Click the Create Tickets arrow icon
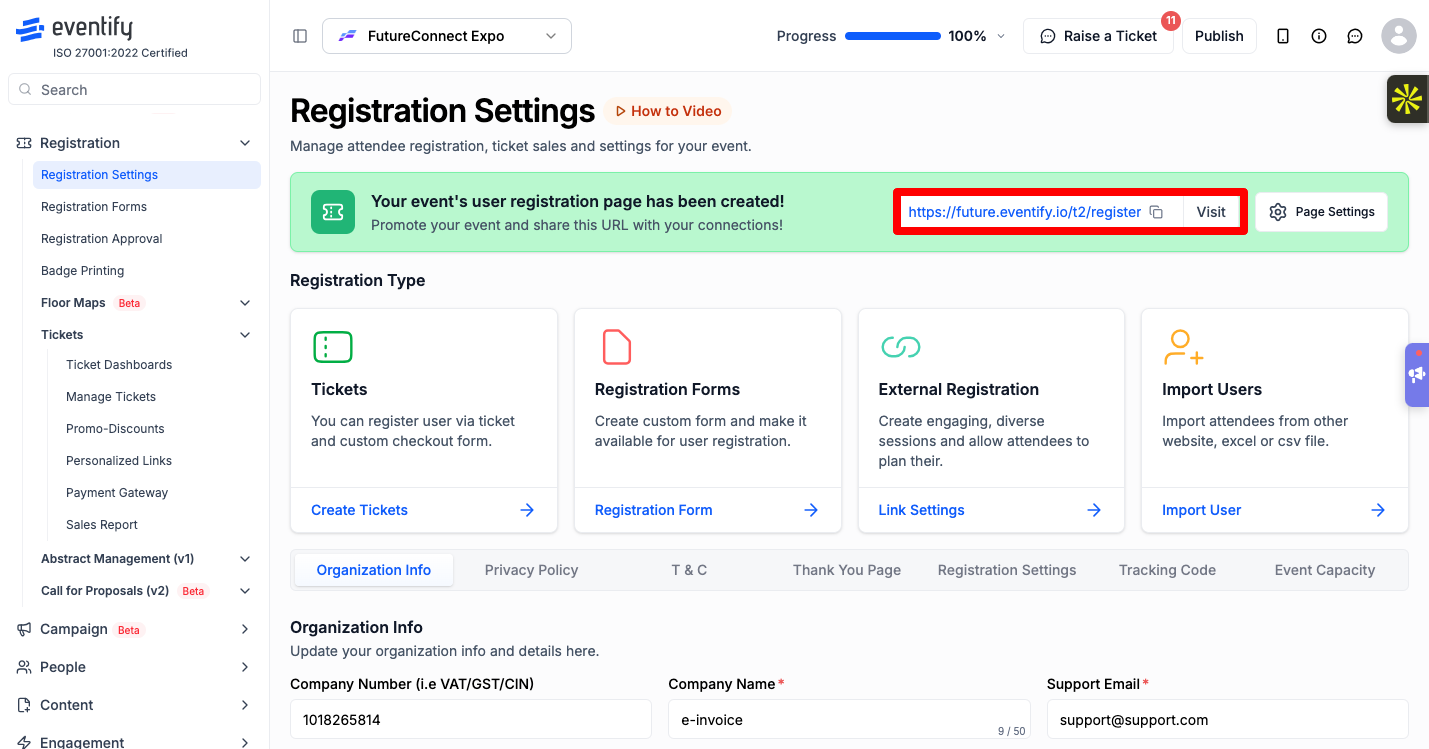Viewport: 1429px width, 749px height. tap(527, 510)
